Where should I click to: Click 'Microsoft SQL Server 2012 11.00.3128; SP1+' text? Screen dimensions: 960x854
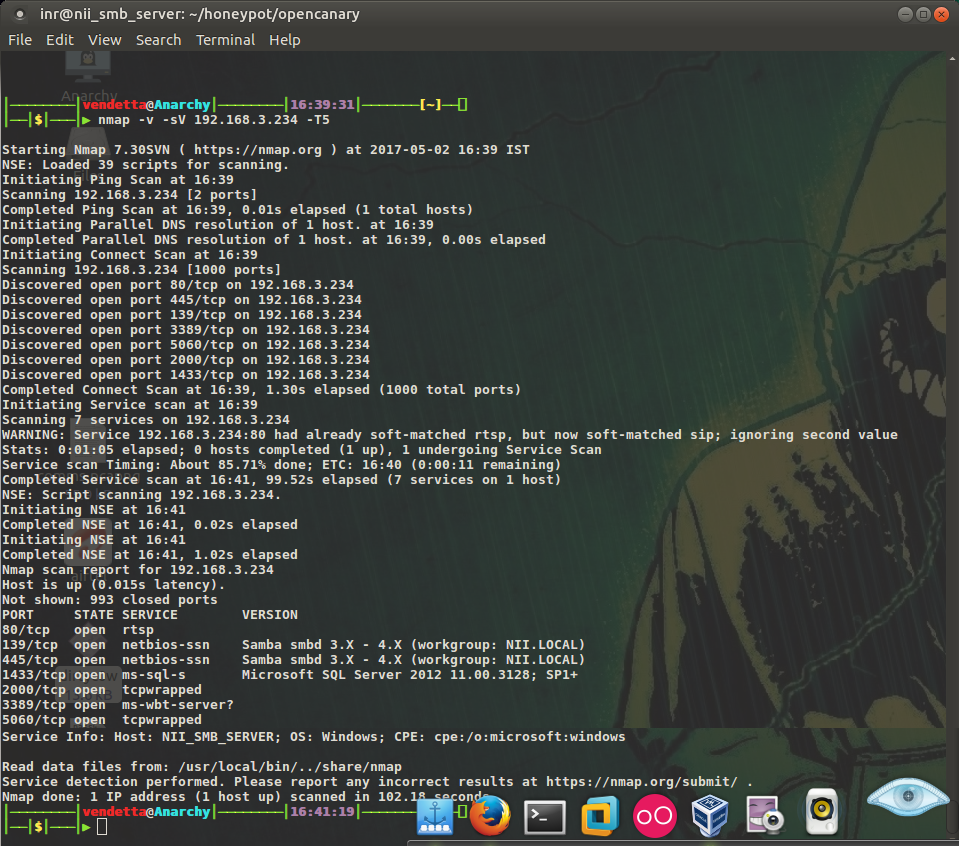click(410, 675)
